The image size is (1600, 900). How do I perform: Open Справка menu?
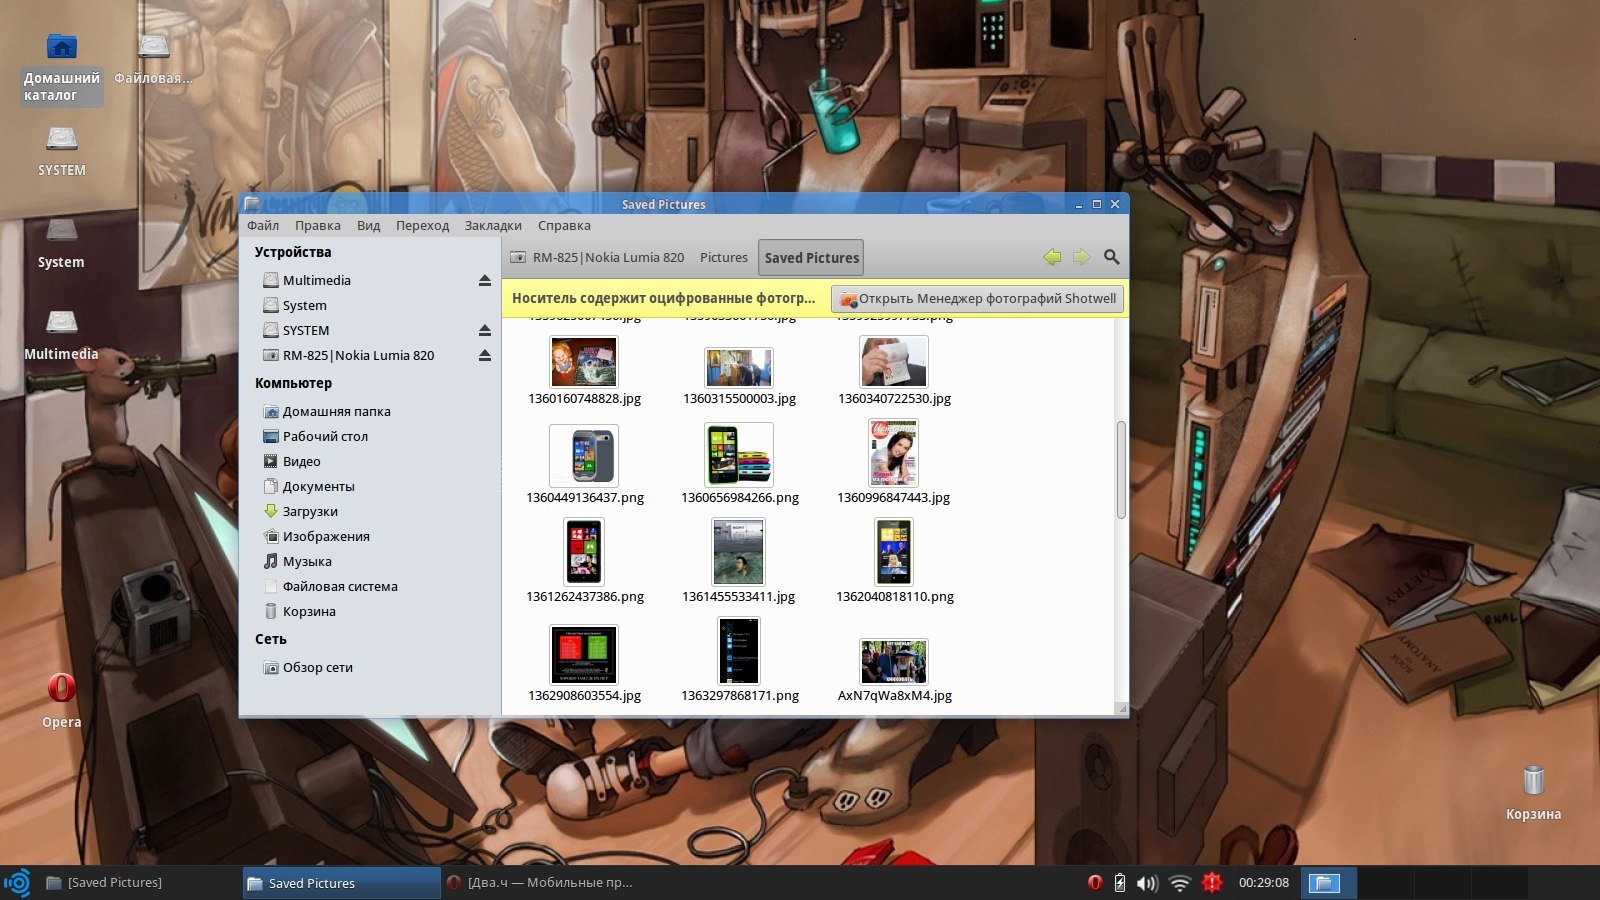click(x=564, y=225)
